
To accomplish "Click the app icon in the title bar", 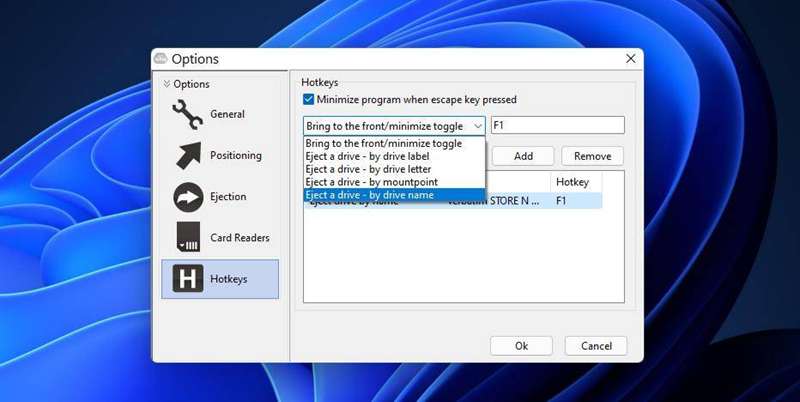I will tap(160, 58).
